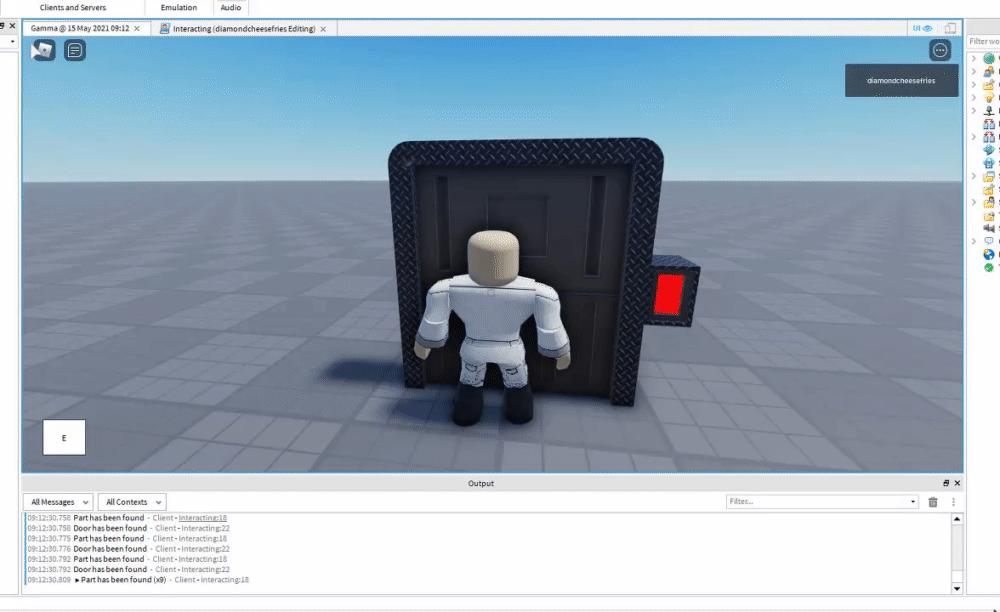Expand the Chat tree node
The image size is (1000, 612).
[974, 241]
